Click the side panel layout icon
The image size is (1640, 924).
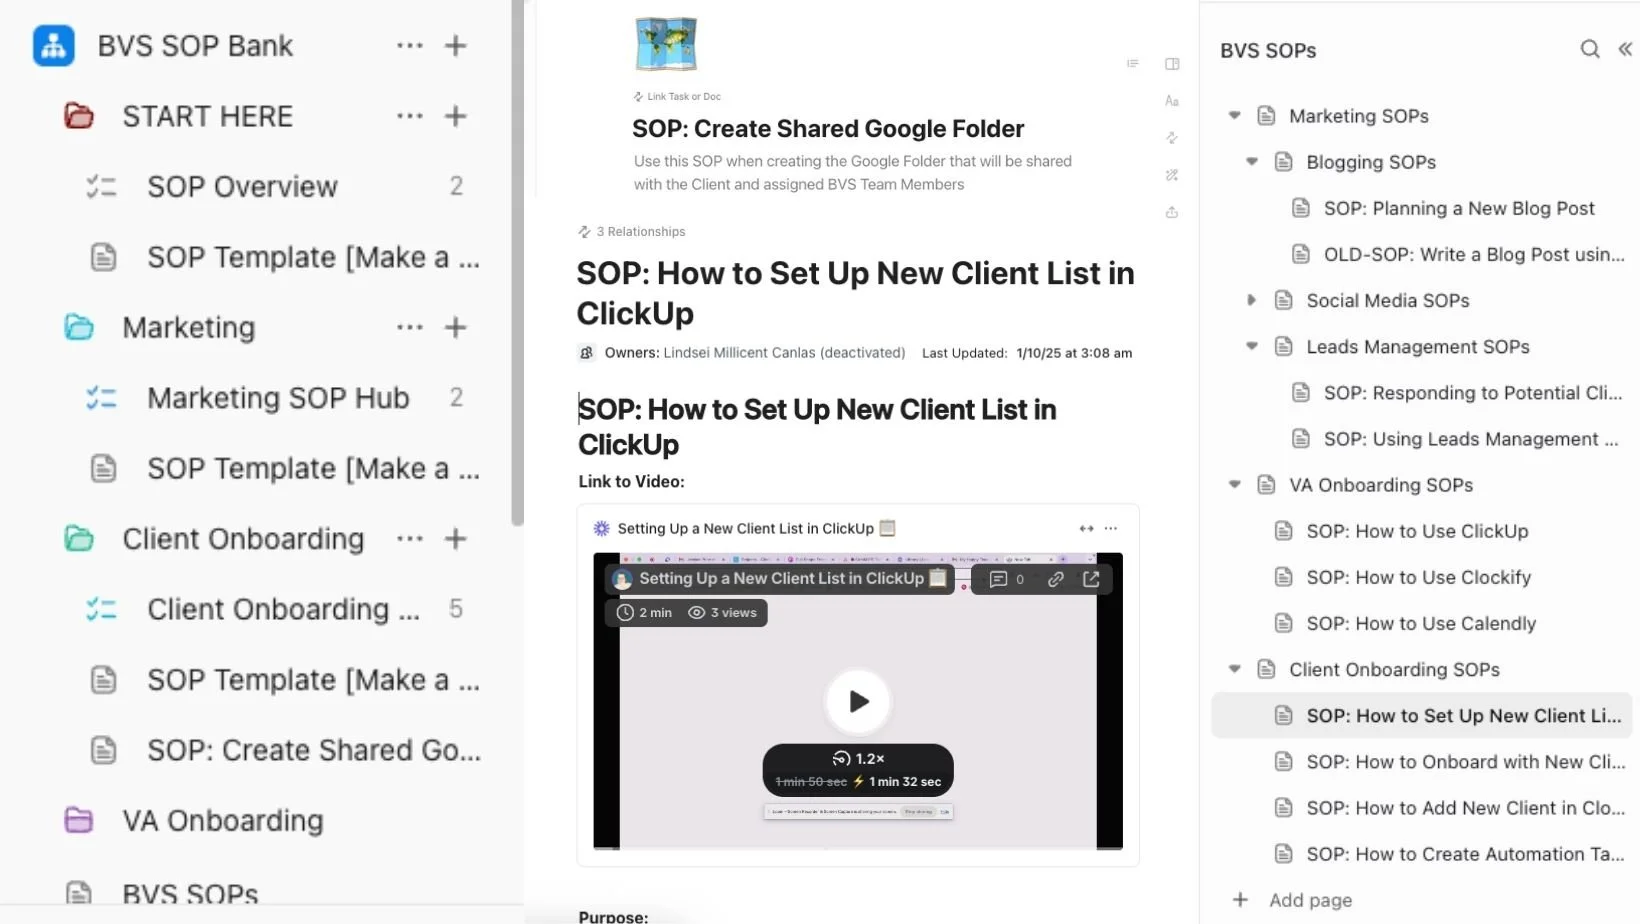point(1172,64)
